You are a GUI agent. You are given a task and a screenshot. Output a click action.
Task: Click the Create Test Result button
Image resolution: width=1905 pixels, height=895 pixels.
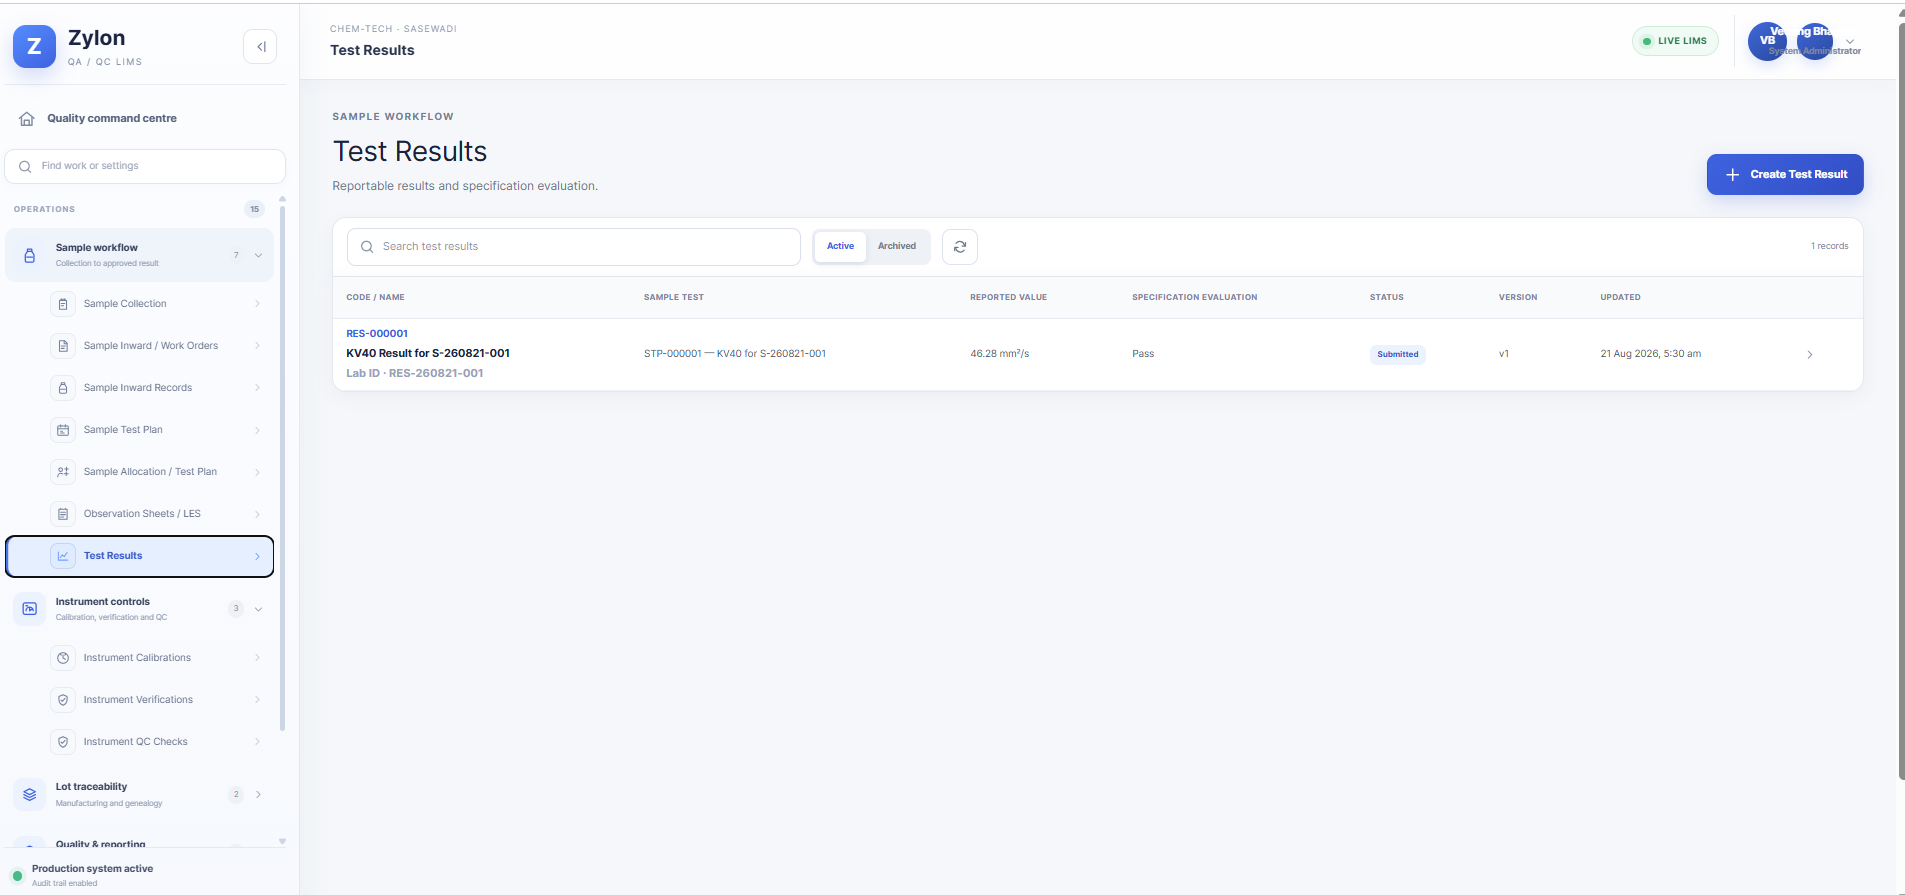point(1785,174)
